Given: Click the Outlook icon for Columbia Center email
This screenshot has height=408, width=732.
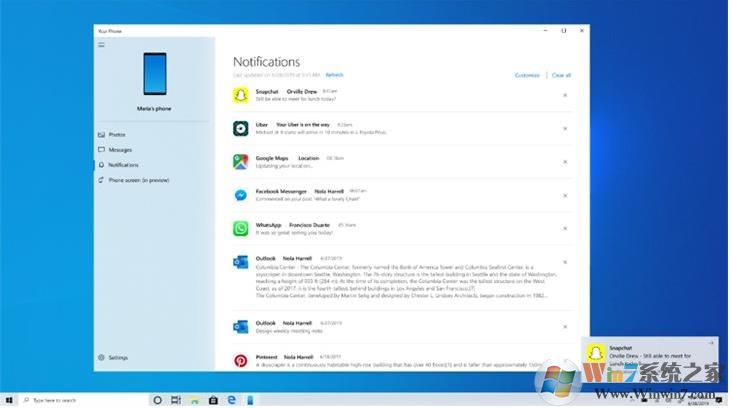Looking at the screenshot, I should pyautogui.click(x=241, y=262).
